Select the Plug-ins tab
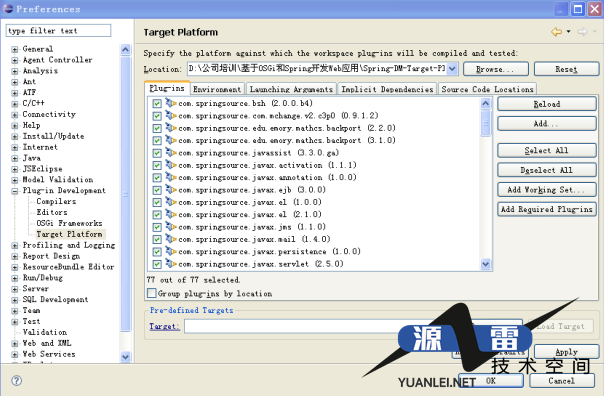 tap(167, 88)
